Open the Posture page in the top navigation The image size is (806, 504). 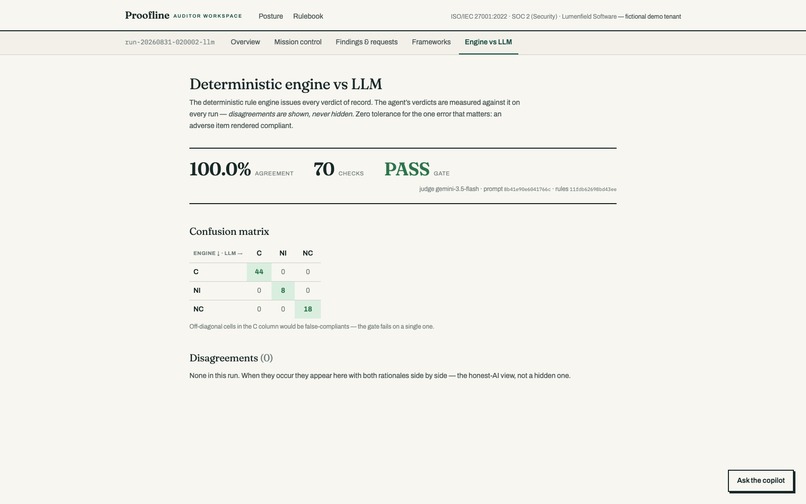(270, 16)
